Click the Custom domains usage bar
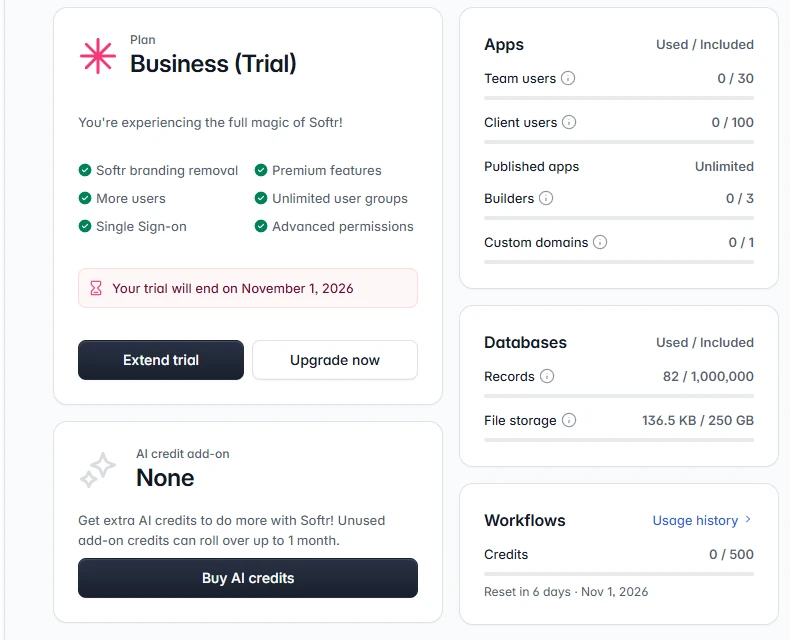Image resolution: width=790 pixels, height=640 pixels. [619, 262]
